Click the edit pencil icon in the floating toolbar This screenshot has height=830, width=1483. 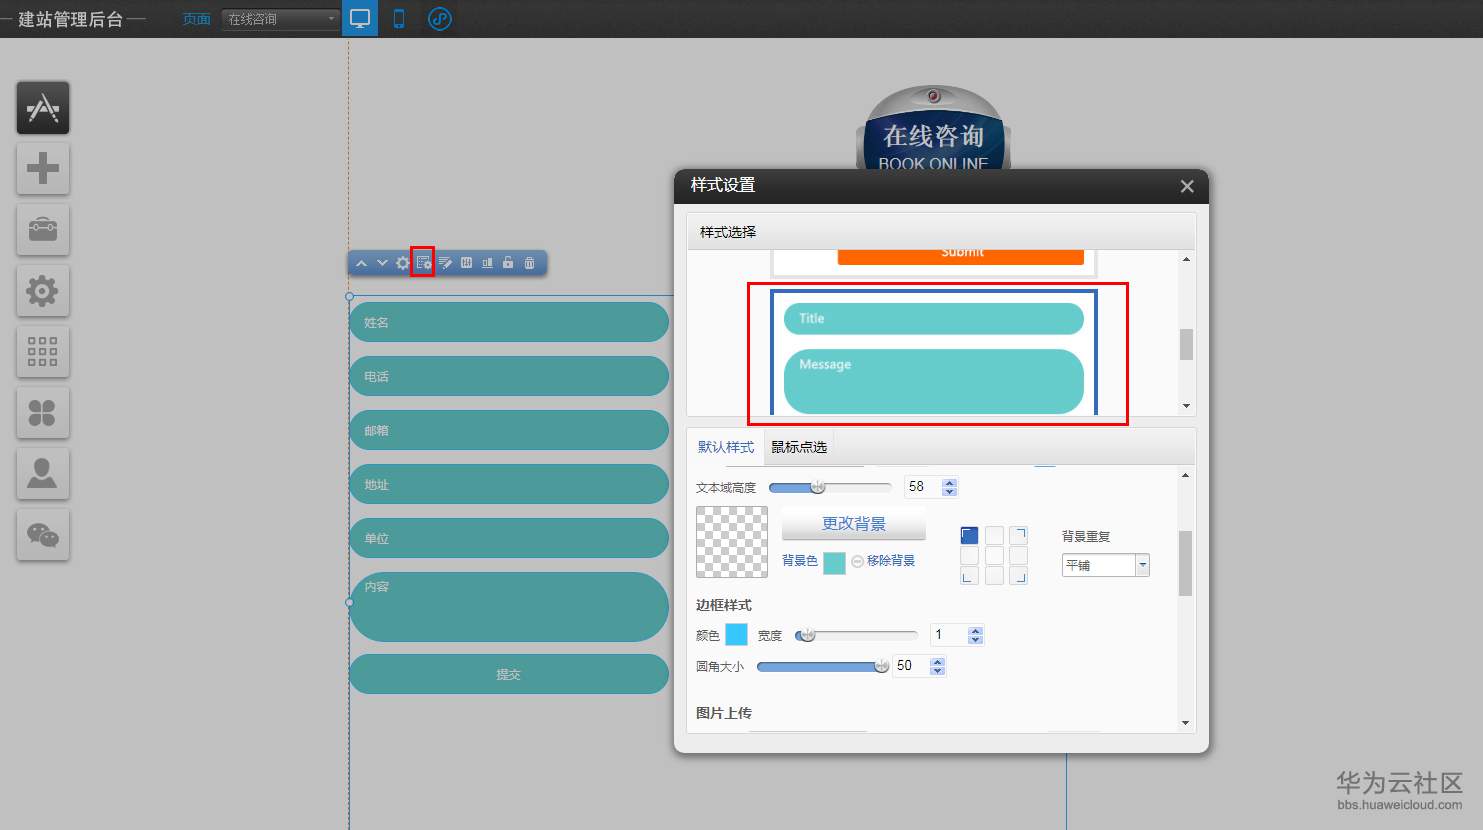click(x=445, y=263)
